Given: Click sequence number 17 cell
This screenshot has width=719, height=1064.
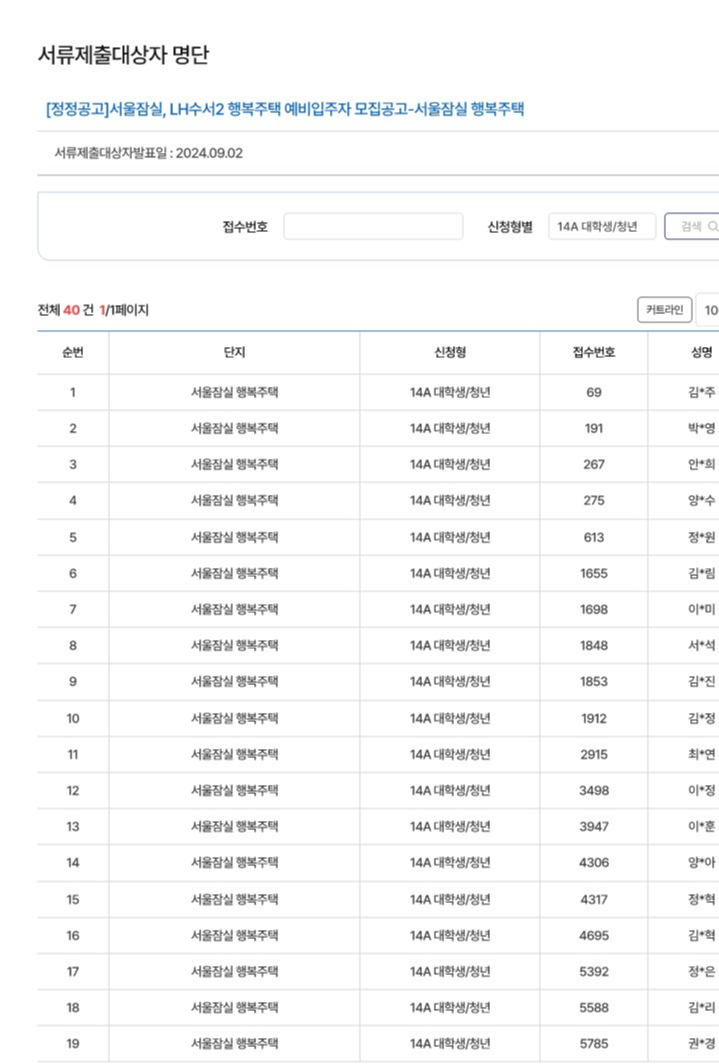Looking at the screenshot, I should coord(73,971).
